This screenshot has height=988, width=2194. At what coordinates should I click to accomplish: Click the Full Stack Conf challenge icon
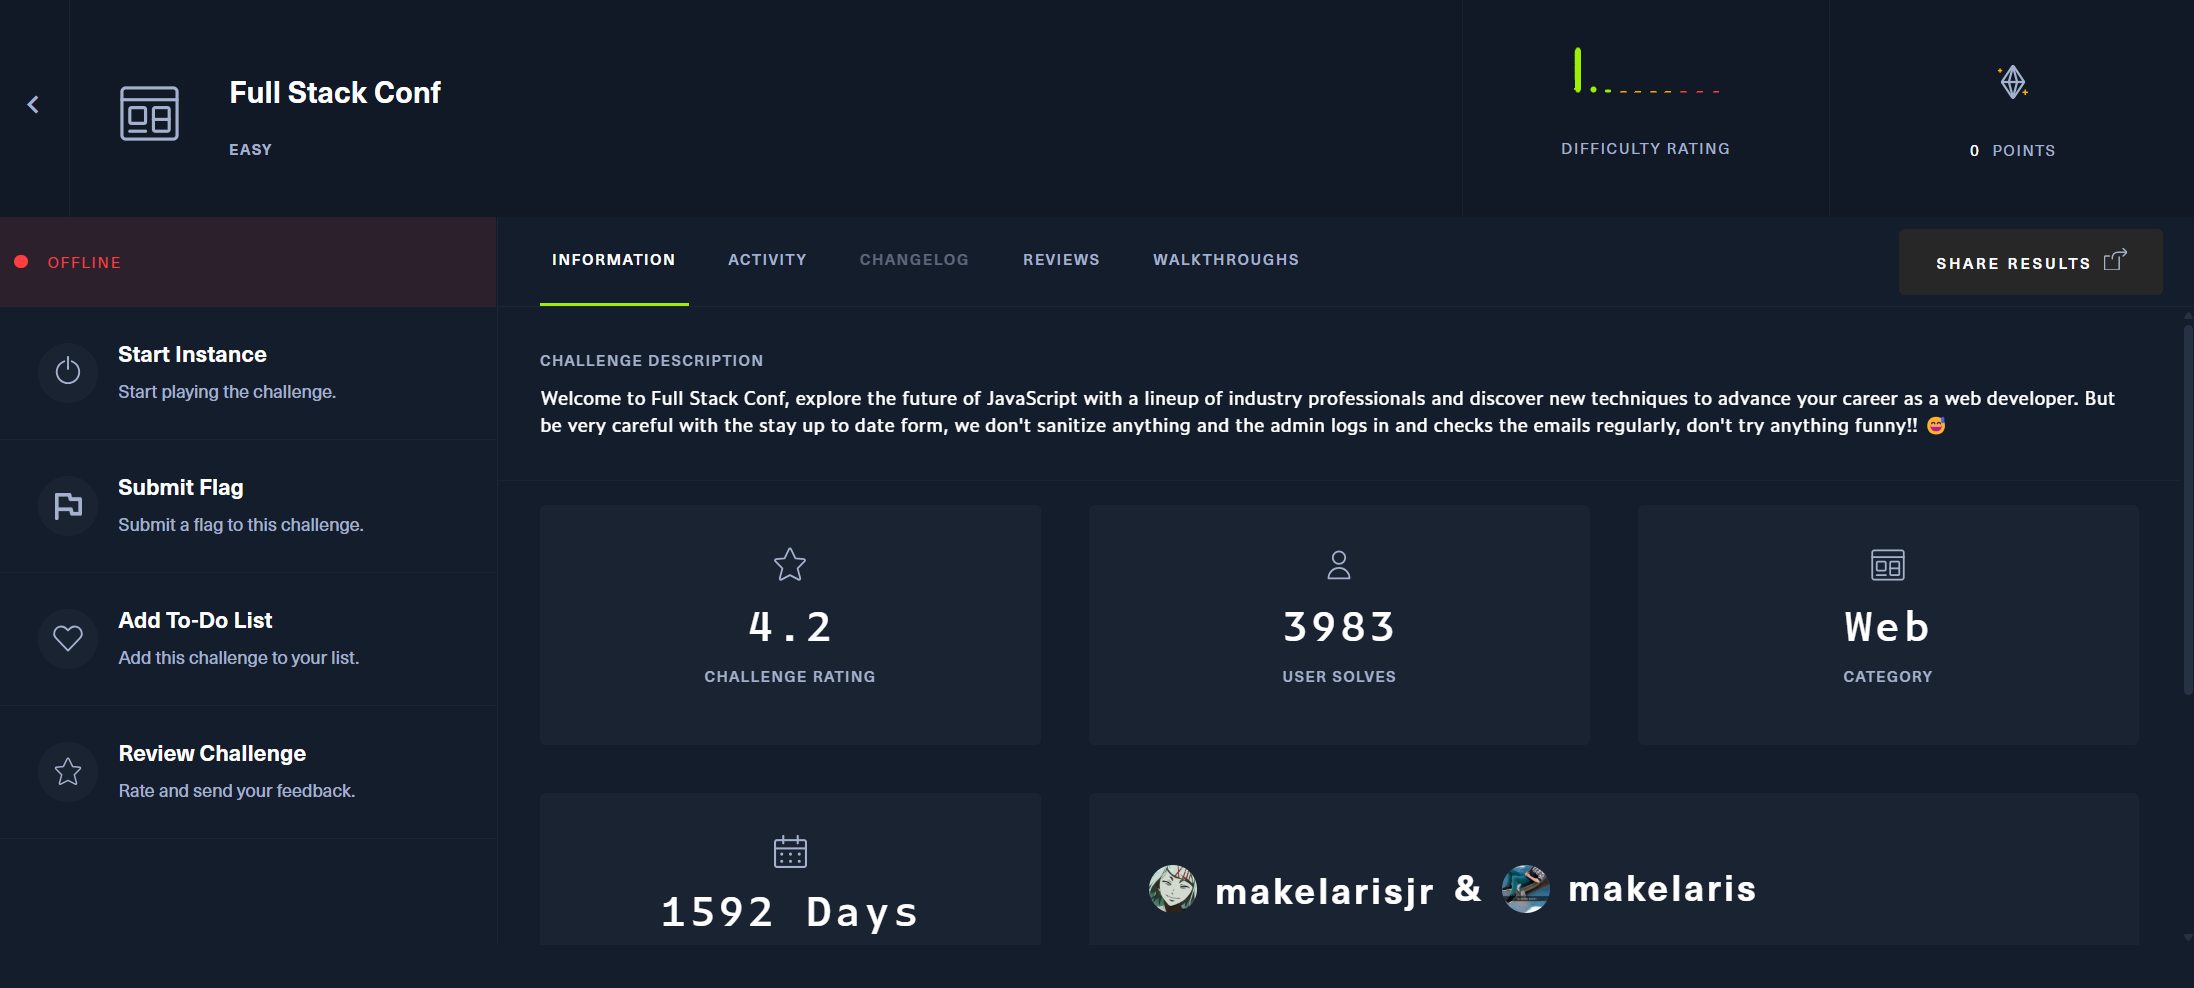pos(149,113)
